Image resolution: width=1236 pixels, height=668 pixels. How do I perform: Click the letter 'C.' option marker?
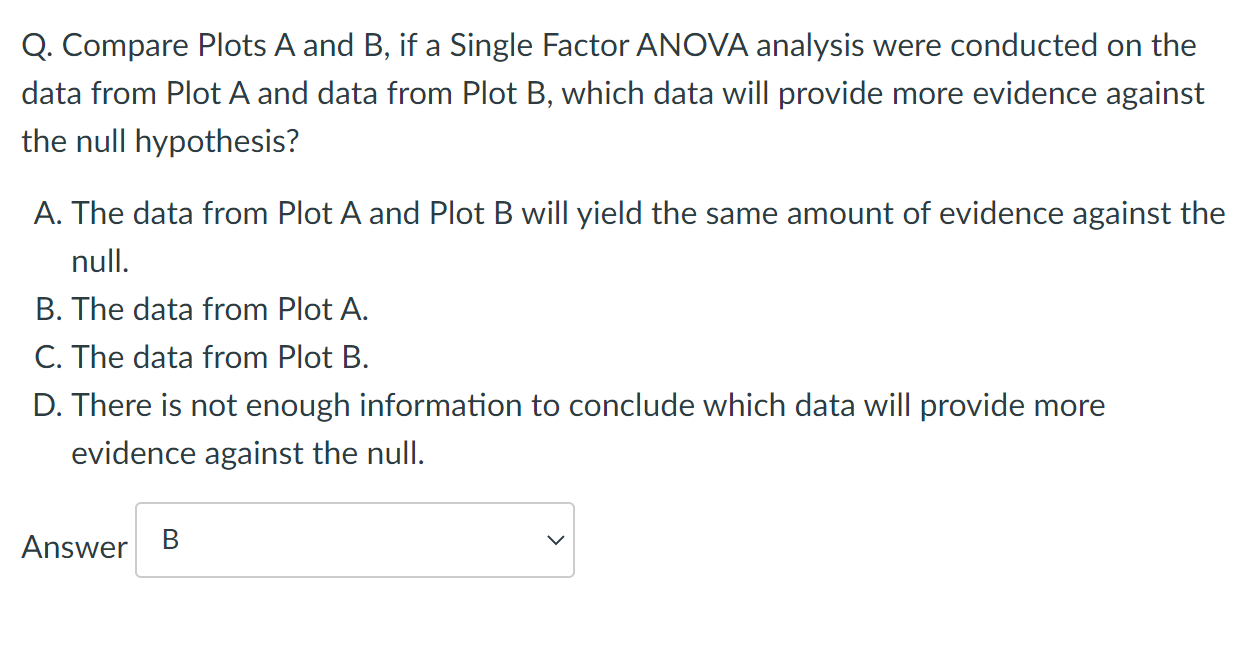pos(49,357)
